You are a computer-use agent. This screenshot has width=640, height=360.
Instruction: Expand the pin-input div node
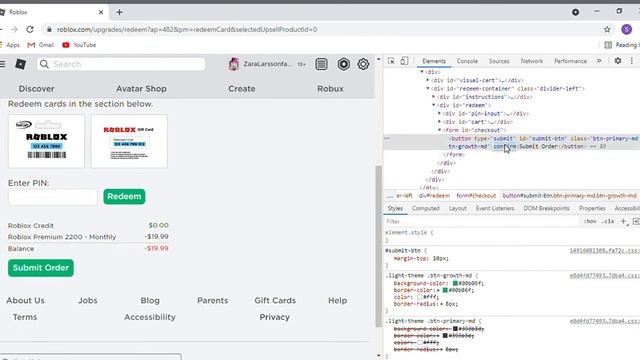(x=439, y=113)
